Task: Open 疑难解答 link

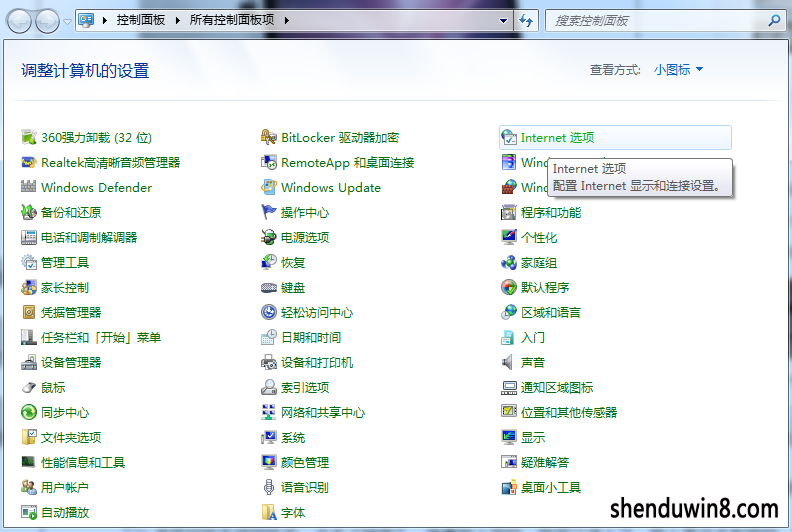Action: [x=545, y=462]
